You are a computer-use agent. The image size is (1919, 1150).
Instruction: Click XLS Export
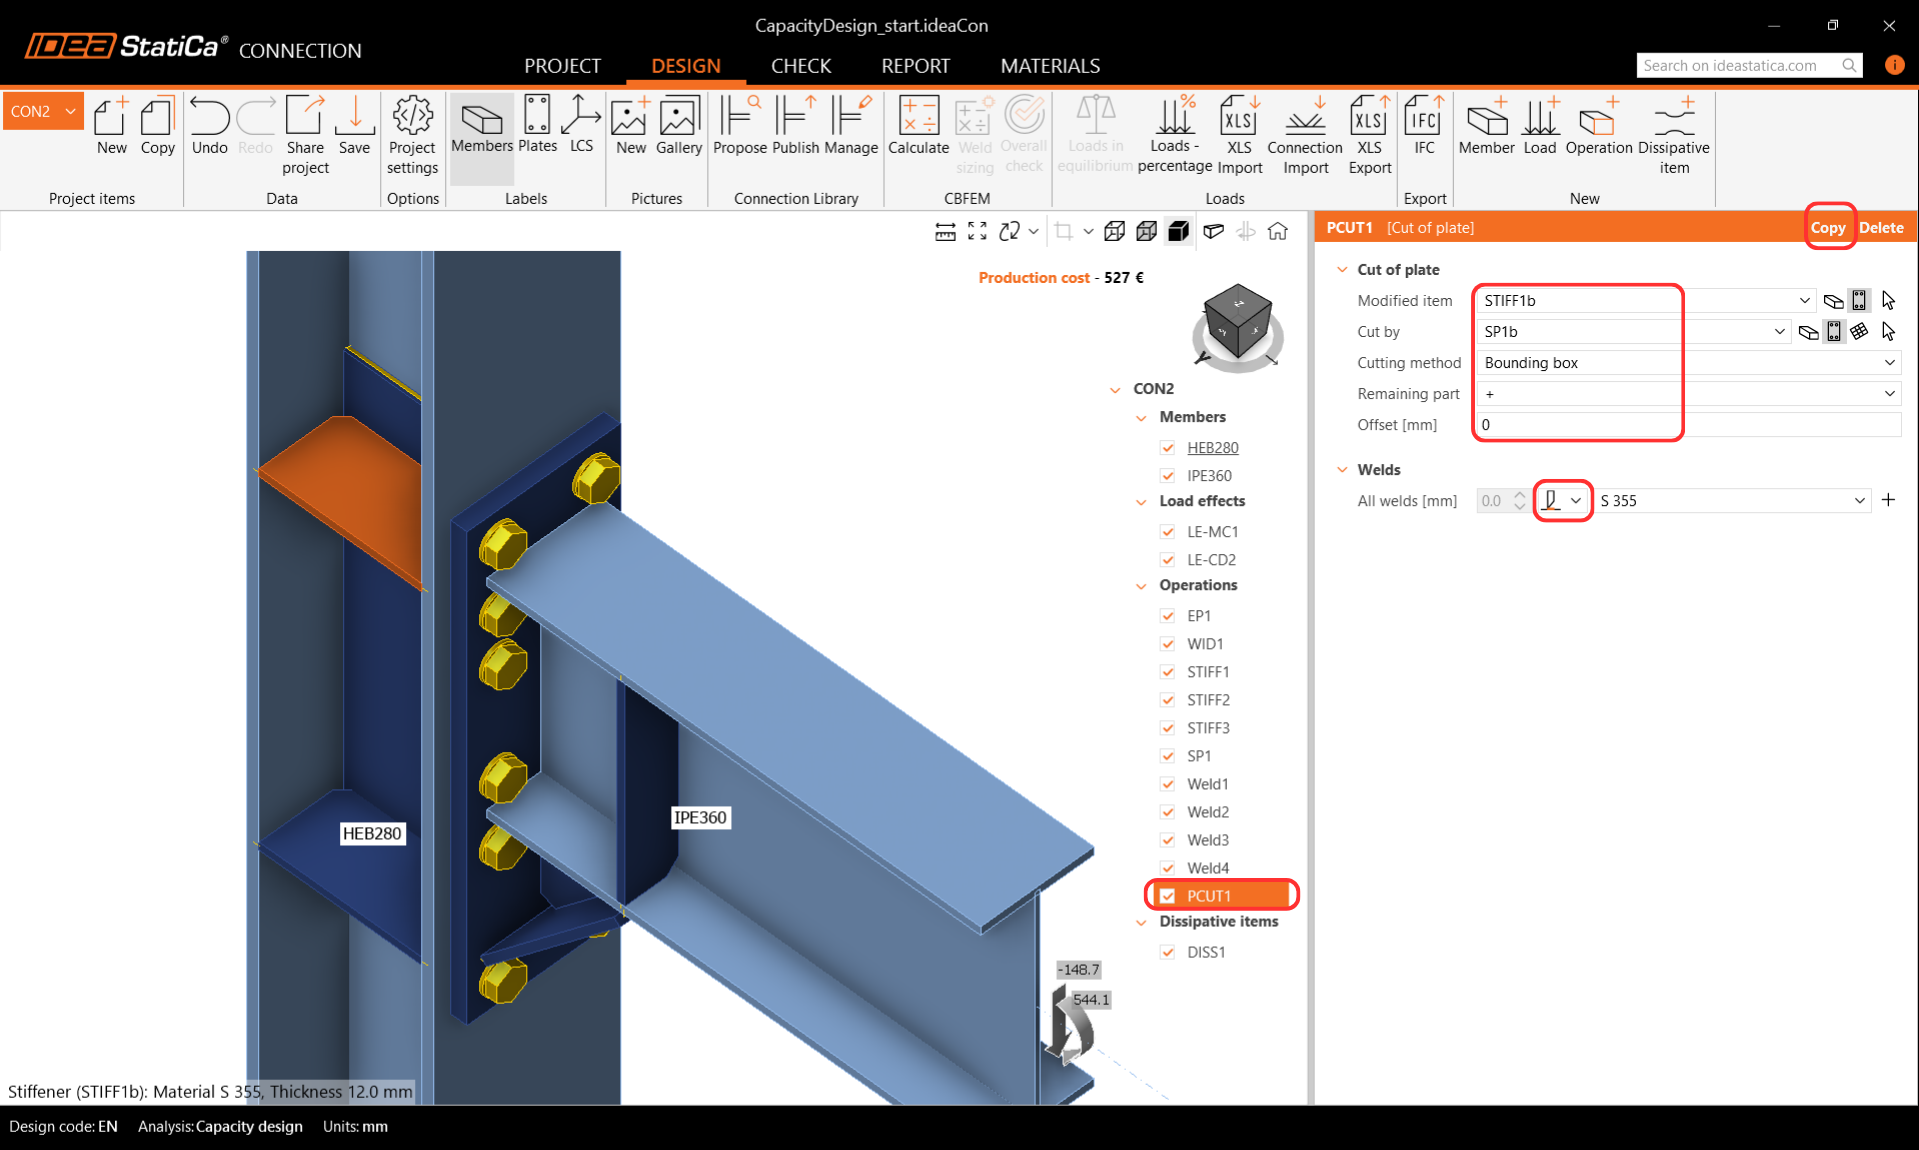coord(1369,136)
